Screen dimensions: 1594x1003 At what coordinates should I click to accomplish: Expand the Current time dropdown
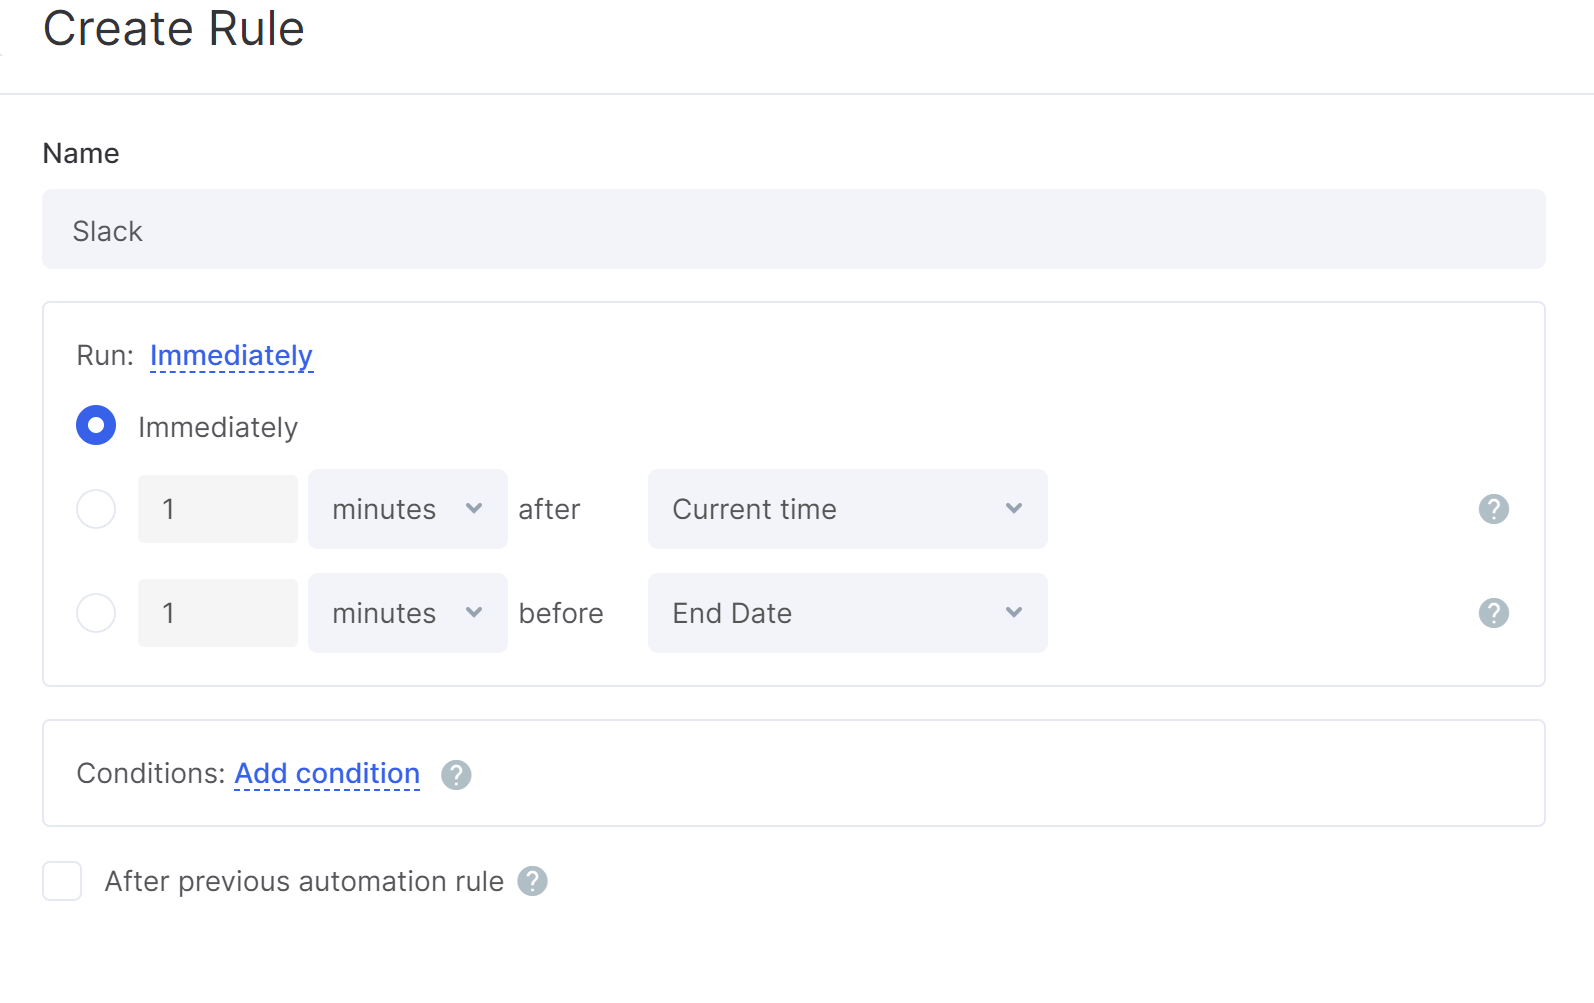[x=848, y=509]
